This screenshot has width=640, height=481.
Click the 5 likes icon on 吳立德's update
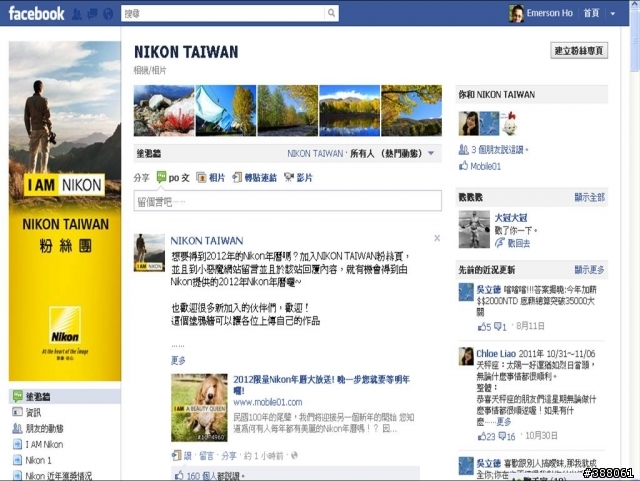point(484,327)
